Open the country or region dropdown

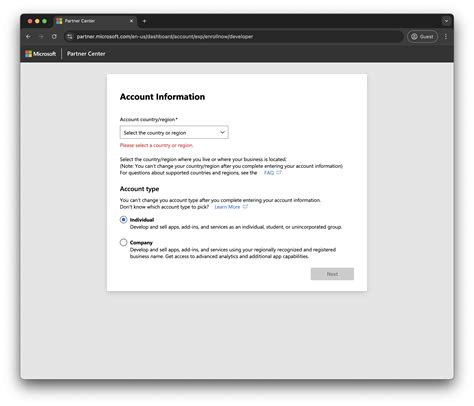coord(174,132)
